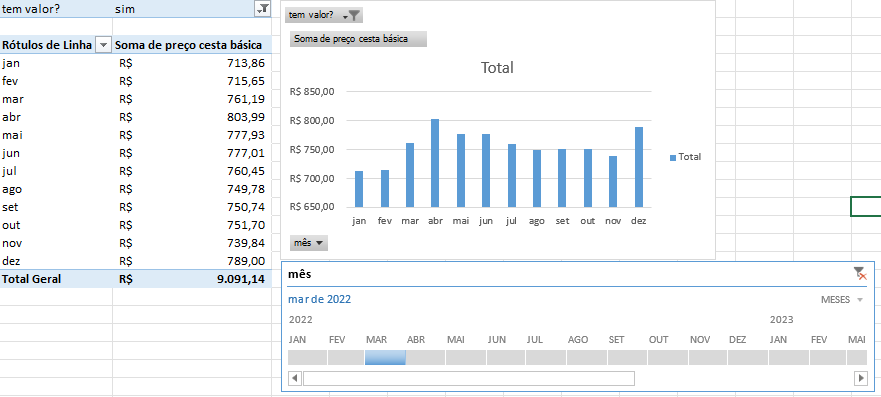Viewport: 881px width, 397px height.
Task: Select the AGO 2022 timeline segment
Action: pos(587,357)
